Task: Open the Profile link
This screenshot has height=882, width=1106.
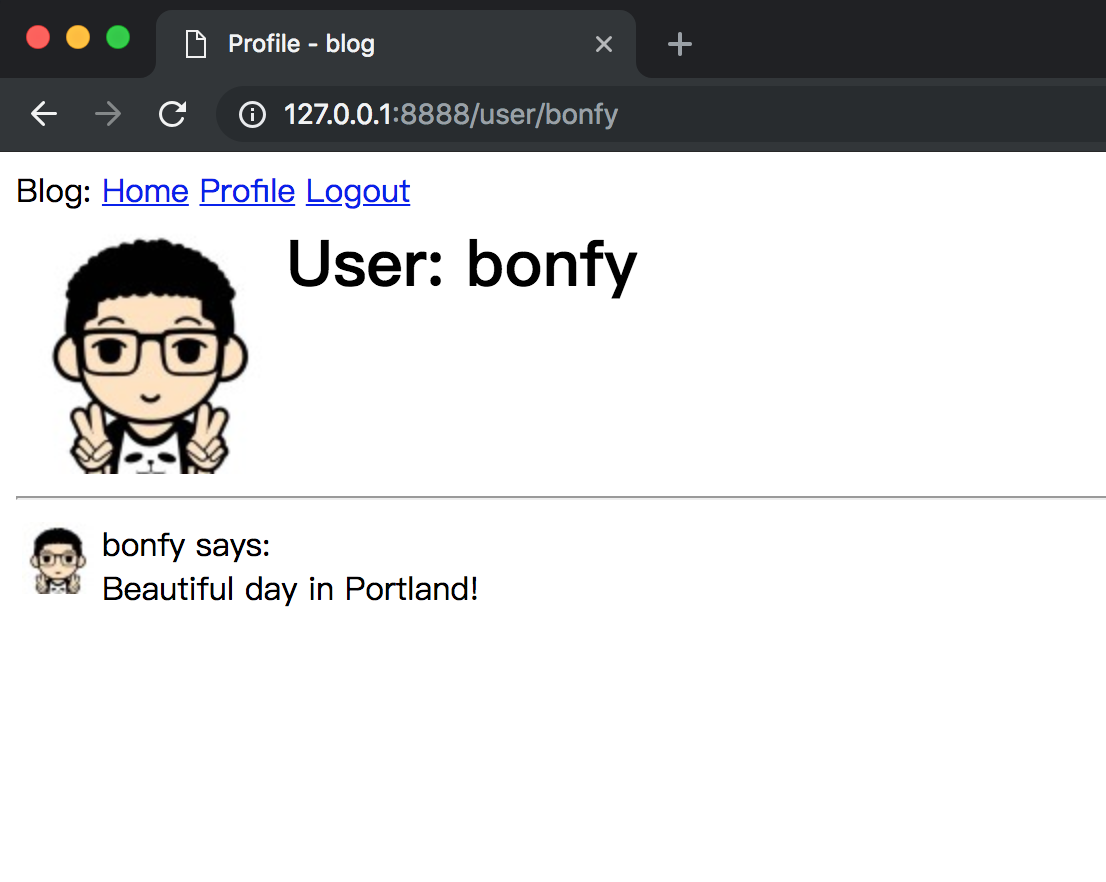Action: tap(247, 191)
